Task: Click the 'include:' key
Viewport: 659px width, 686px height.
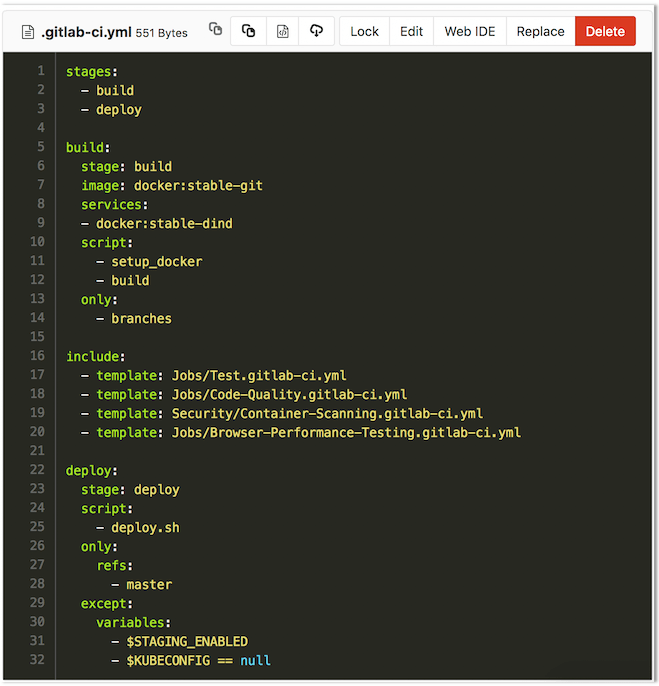Action: 96,357
